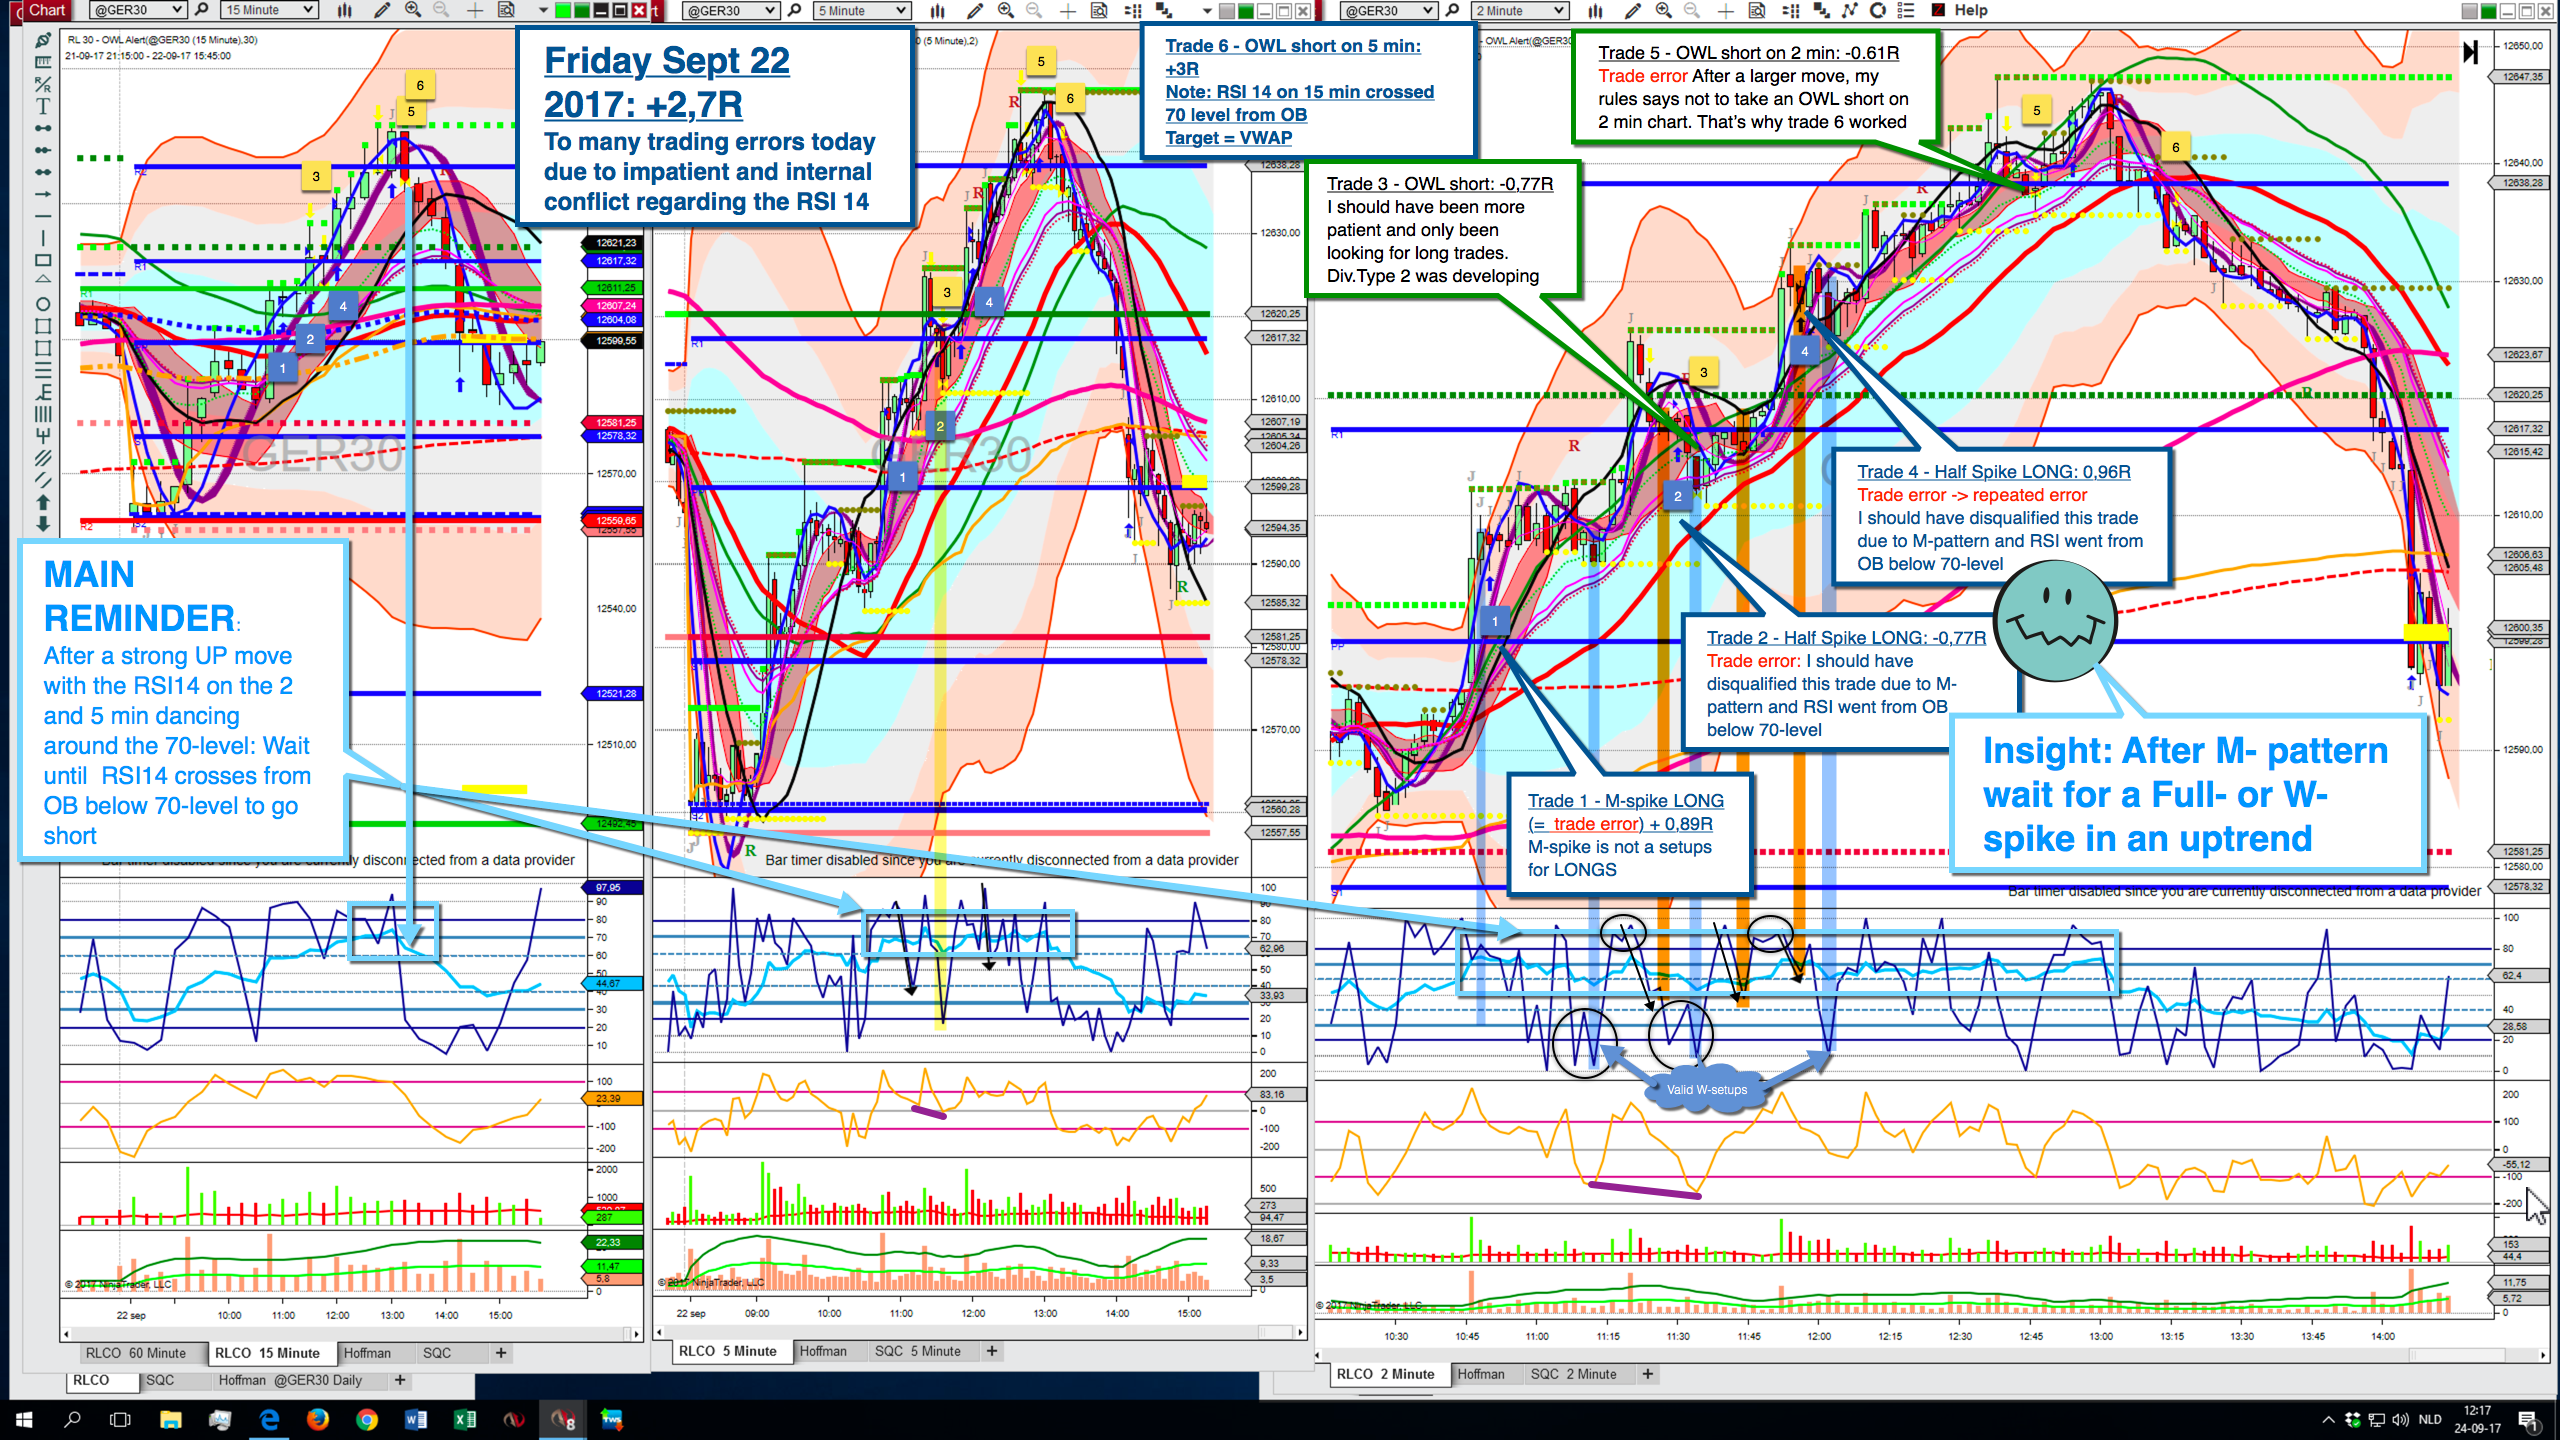Click the gray link swatch, 5 Minute chart

pyautogui.click(x=1227, y=11)
